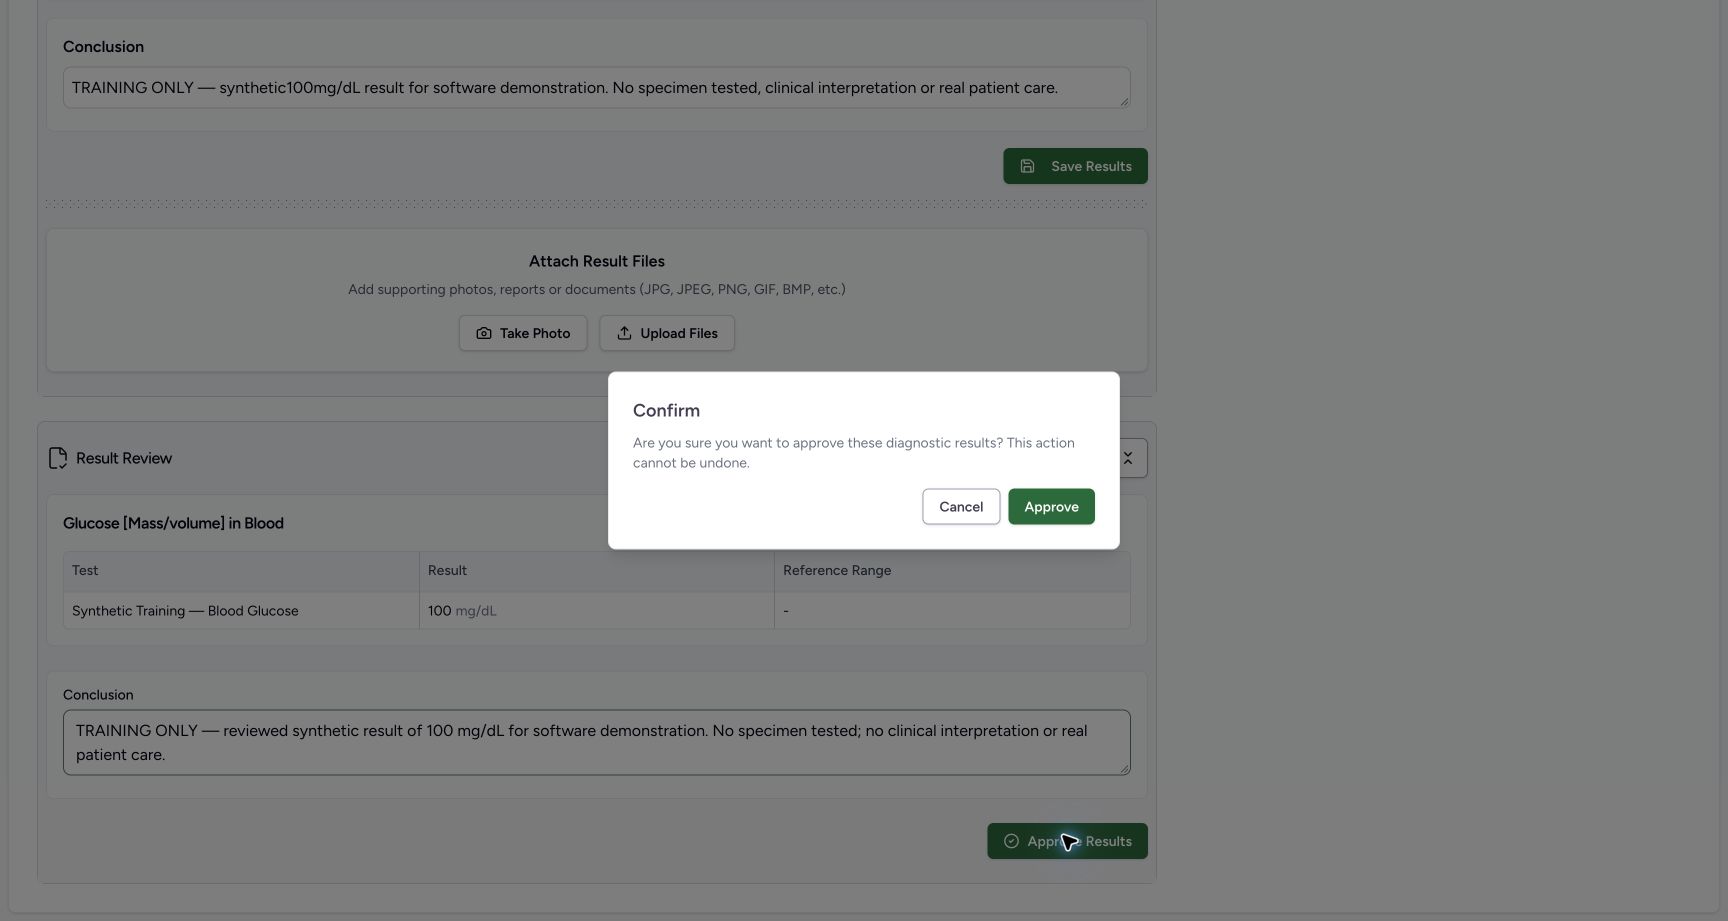Click 'Glucose [Mass/volume] in Blood' heading
Viewport: 1728px width, 921px height.
click(x=173, y=523)
